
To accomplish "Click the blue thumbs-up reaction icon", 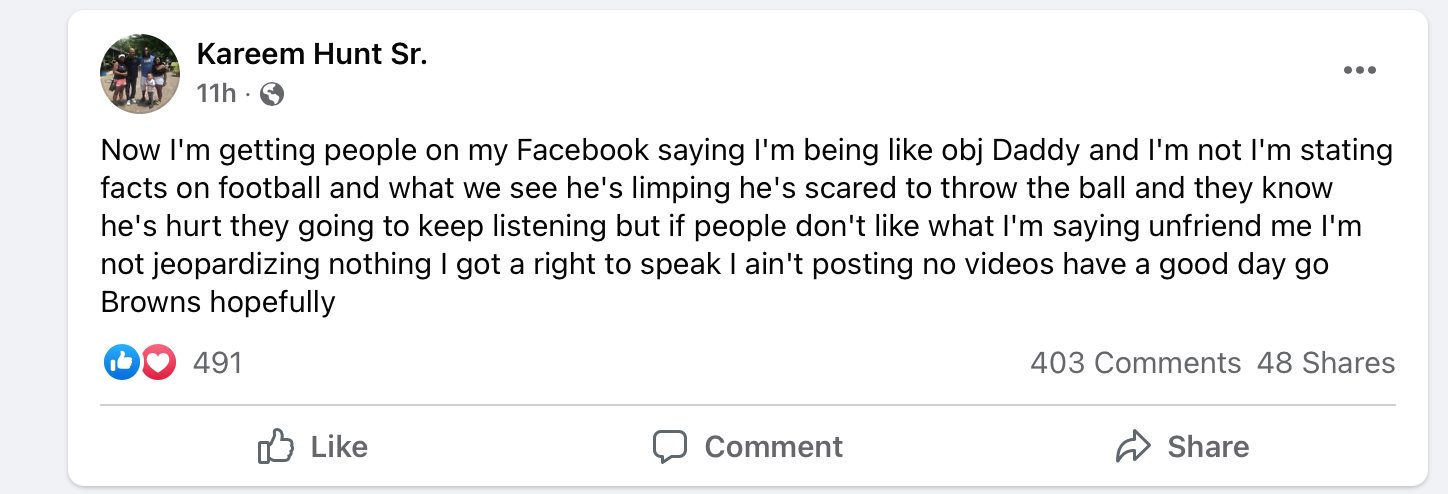I will 122,362.
